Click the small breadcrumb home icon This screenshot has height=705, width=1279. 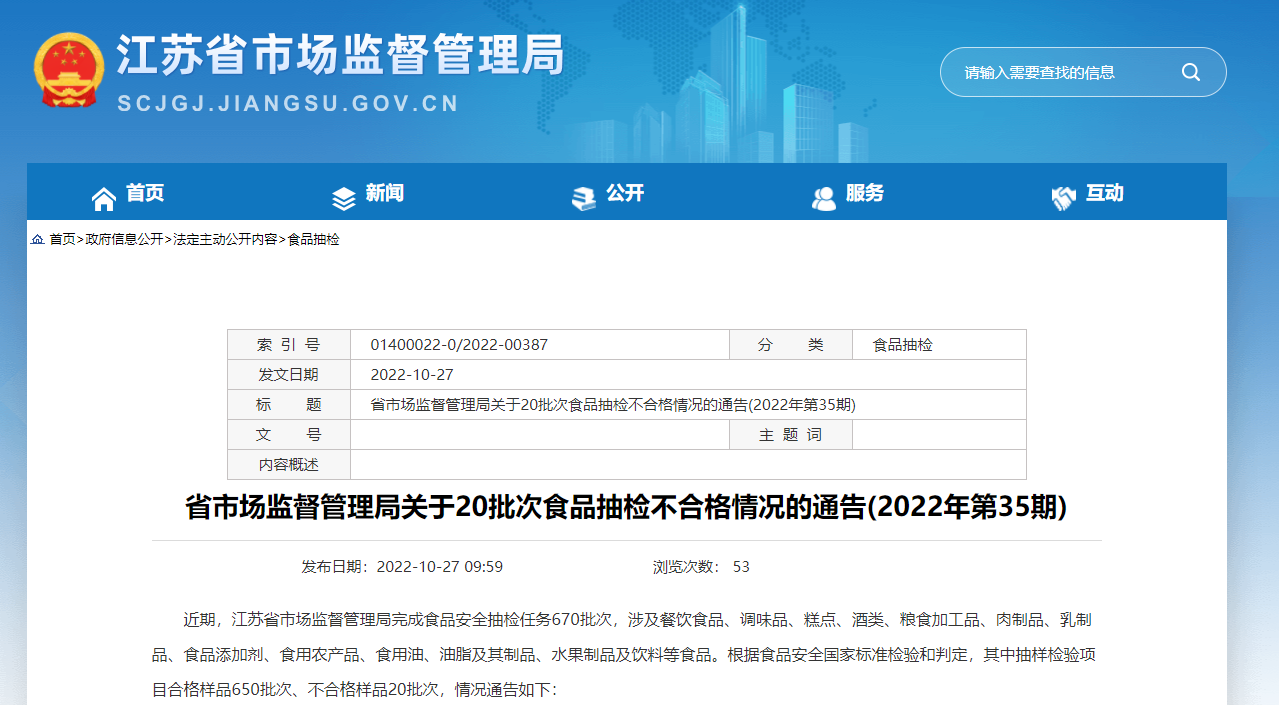point(37,240)
